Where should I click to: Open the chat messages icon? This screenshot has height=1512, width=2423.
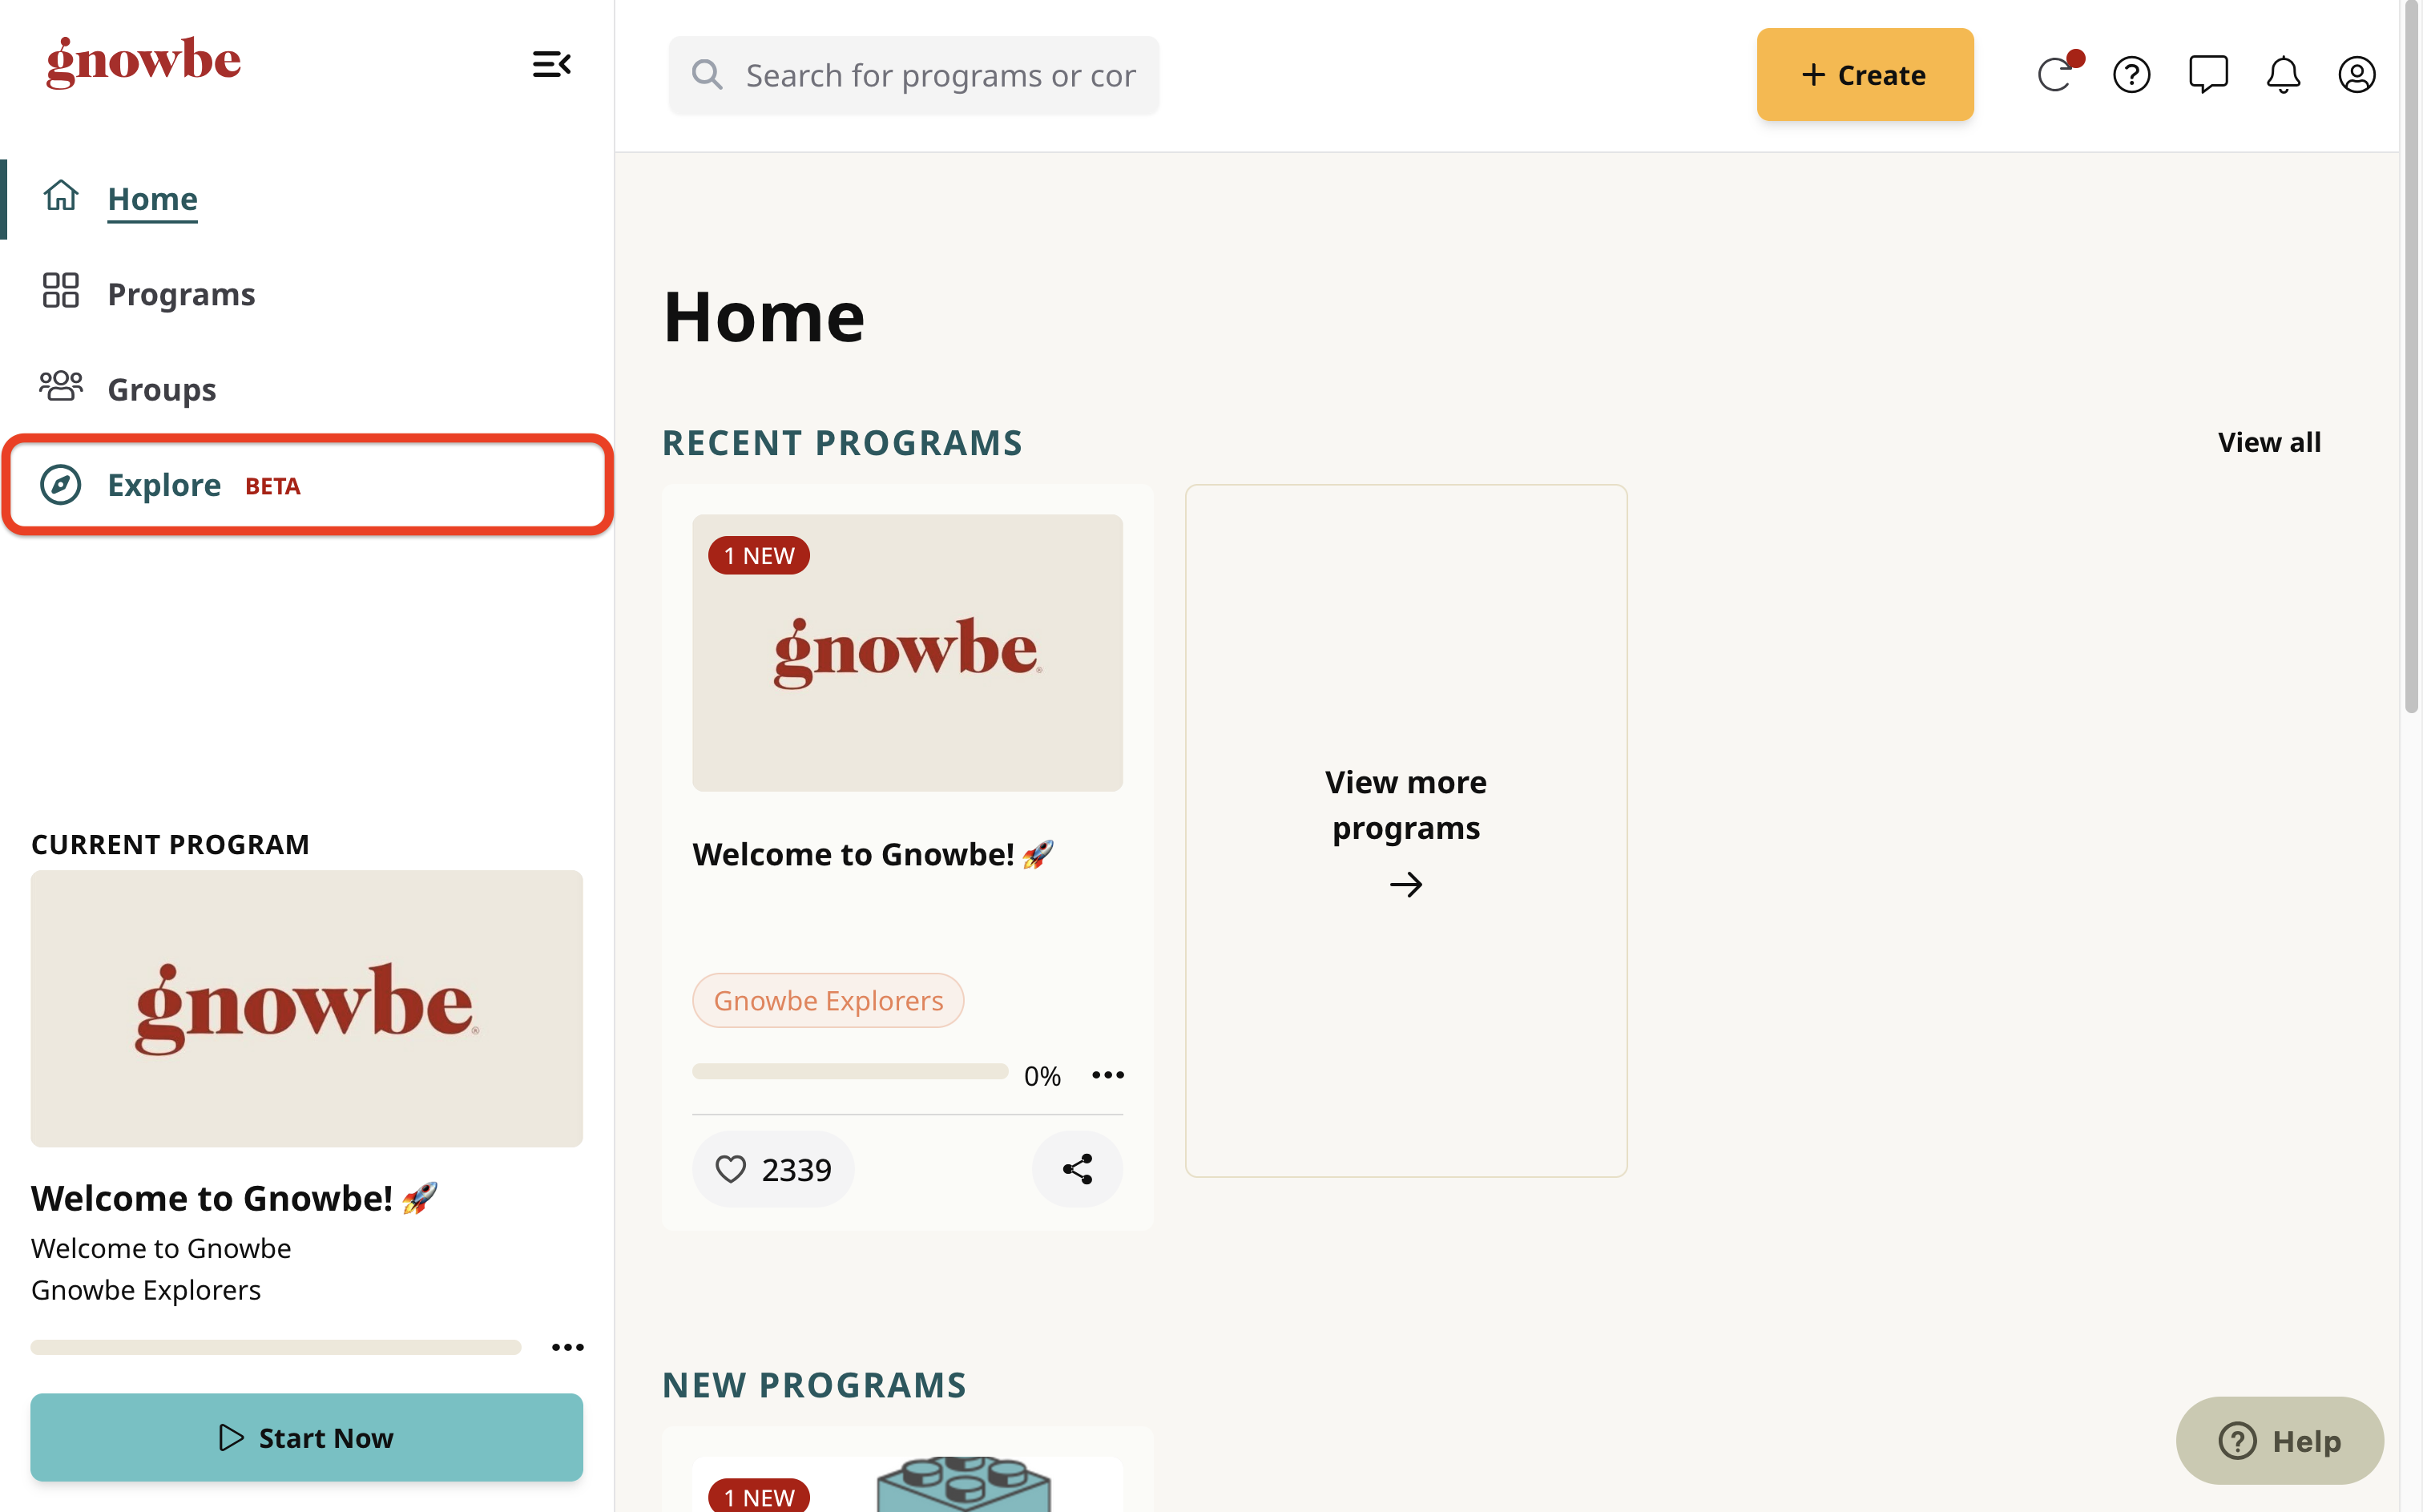[2207, 74]
